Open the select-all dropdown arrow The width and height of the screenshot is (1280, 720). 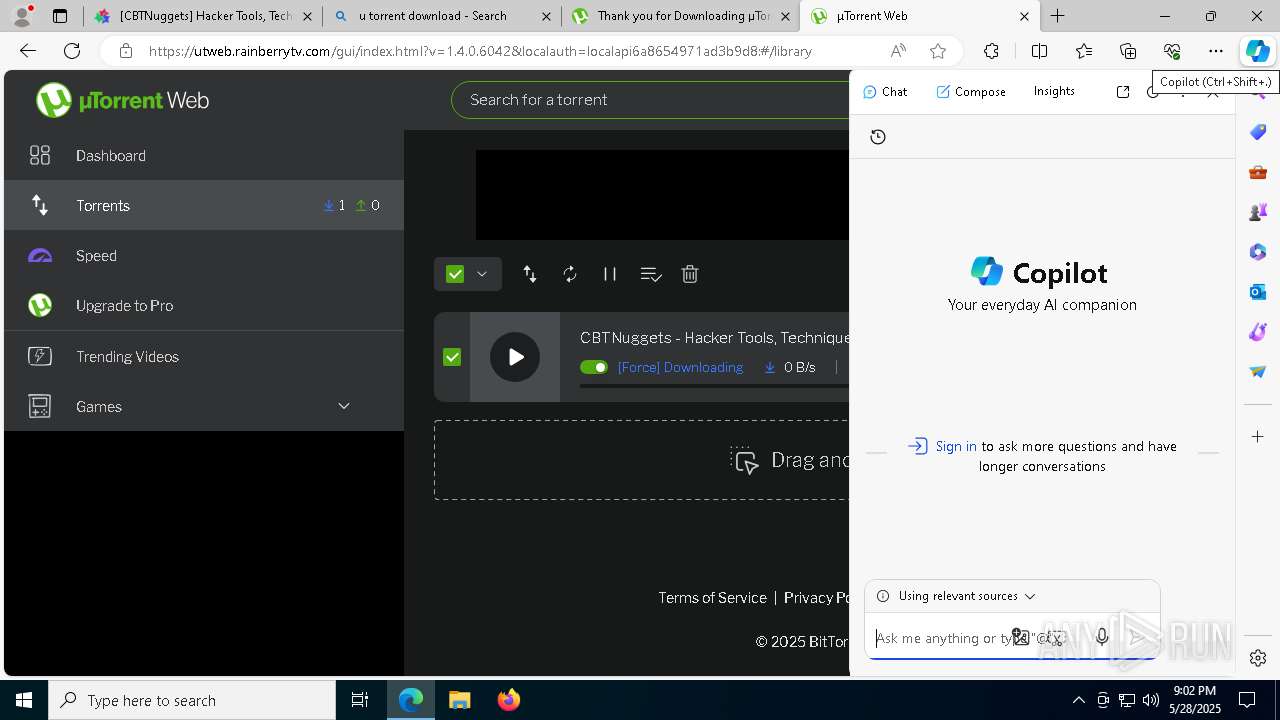click(x=482, y=274)
